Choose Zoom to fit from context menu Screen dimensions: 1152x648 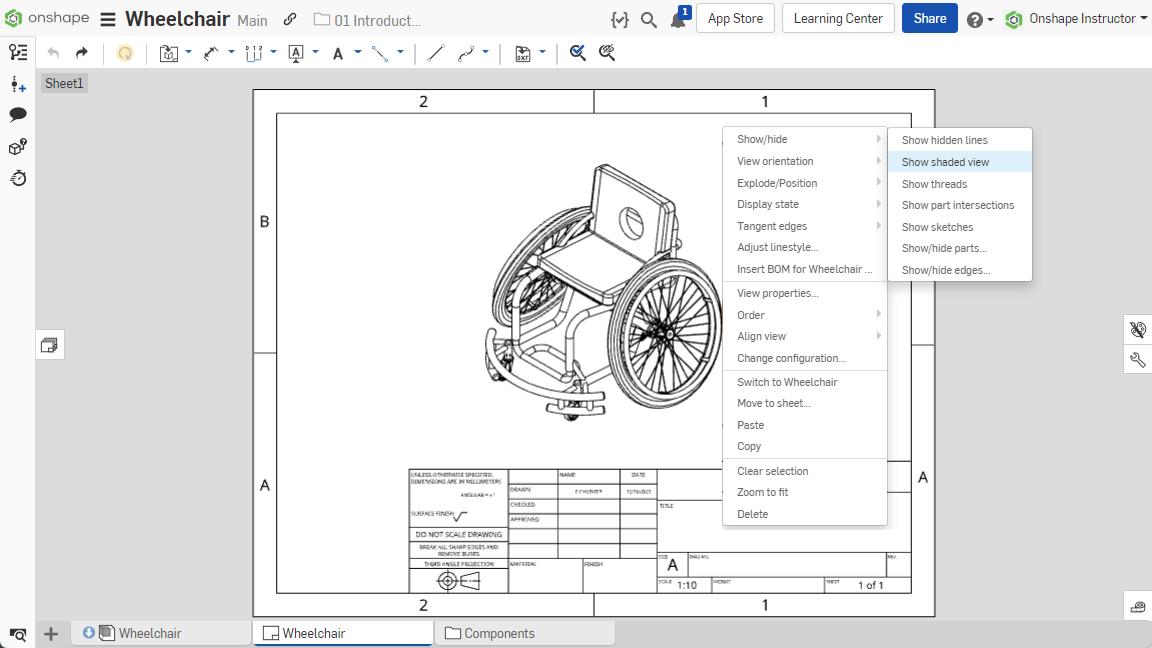point(762,492)
